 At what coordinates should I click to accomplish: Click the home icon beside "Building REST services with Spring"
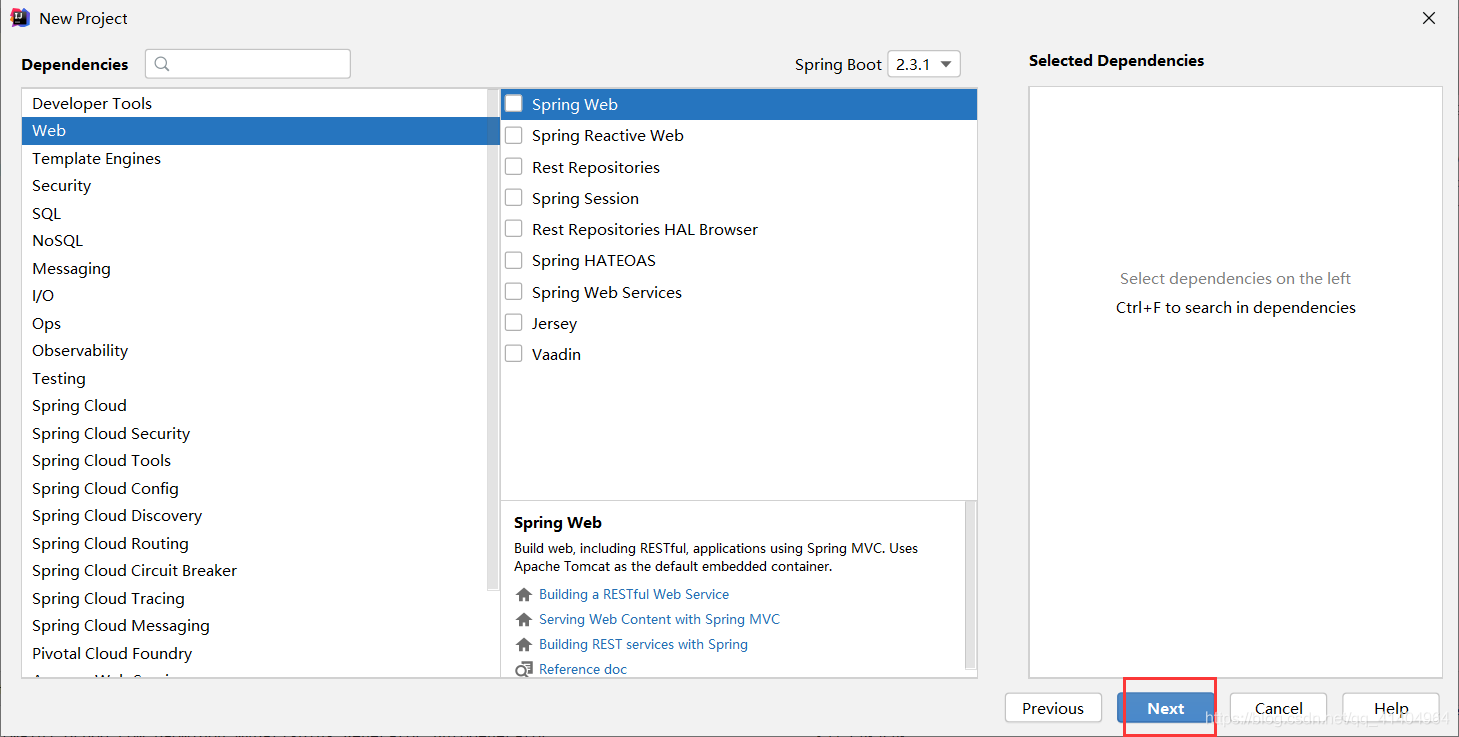(524, 644)
